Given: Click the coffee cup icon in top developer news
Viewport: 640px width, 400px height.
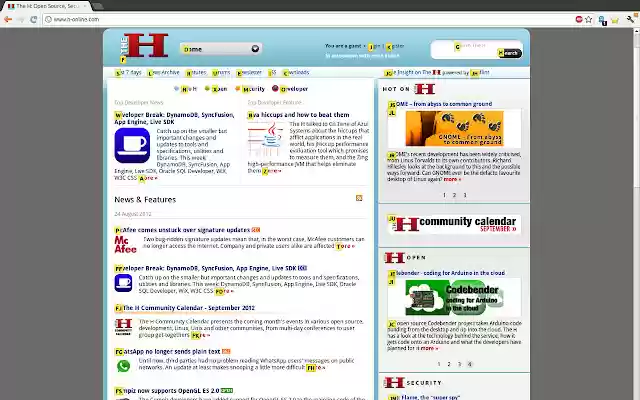Looking at the screenshot, I should coord(132,145).
